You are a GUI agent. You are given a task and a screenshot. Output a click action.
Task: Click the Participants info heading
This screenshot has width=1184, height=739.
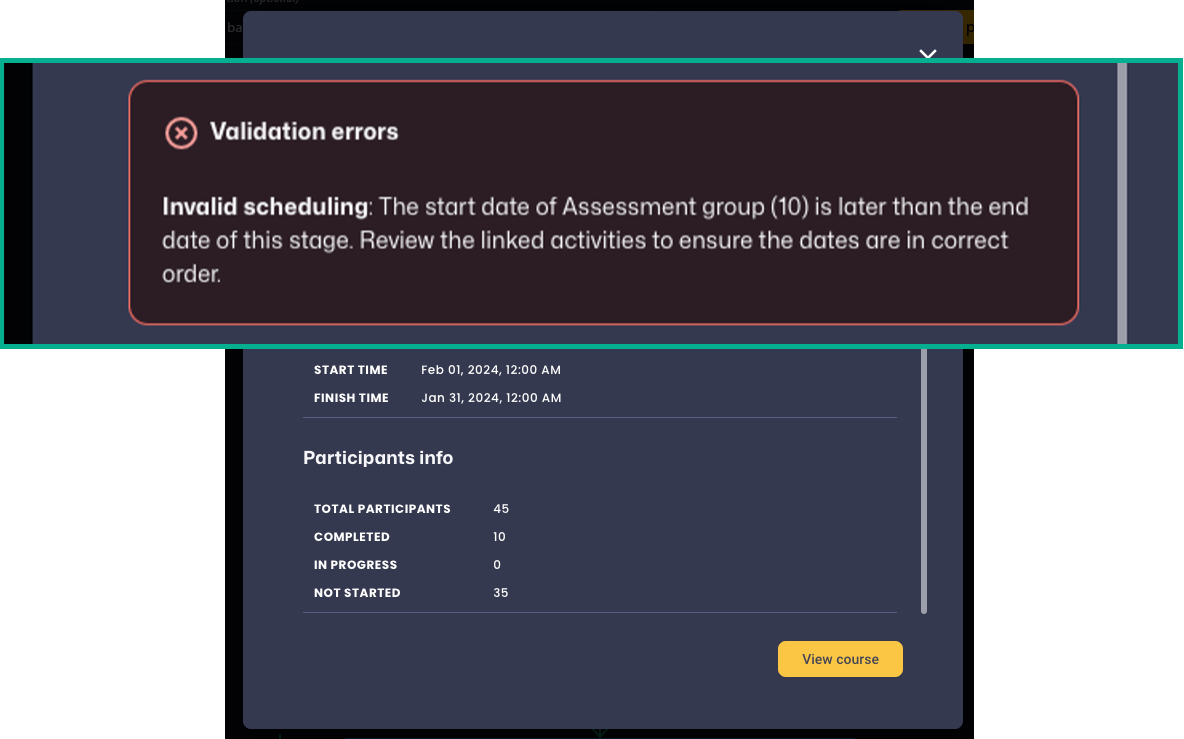[x=378, y=458]
